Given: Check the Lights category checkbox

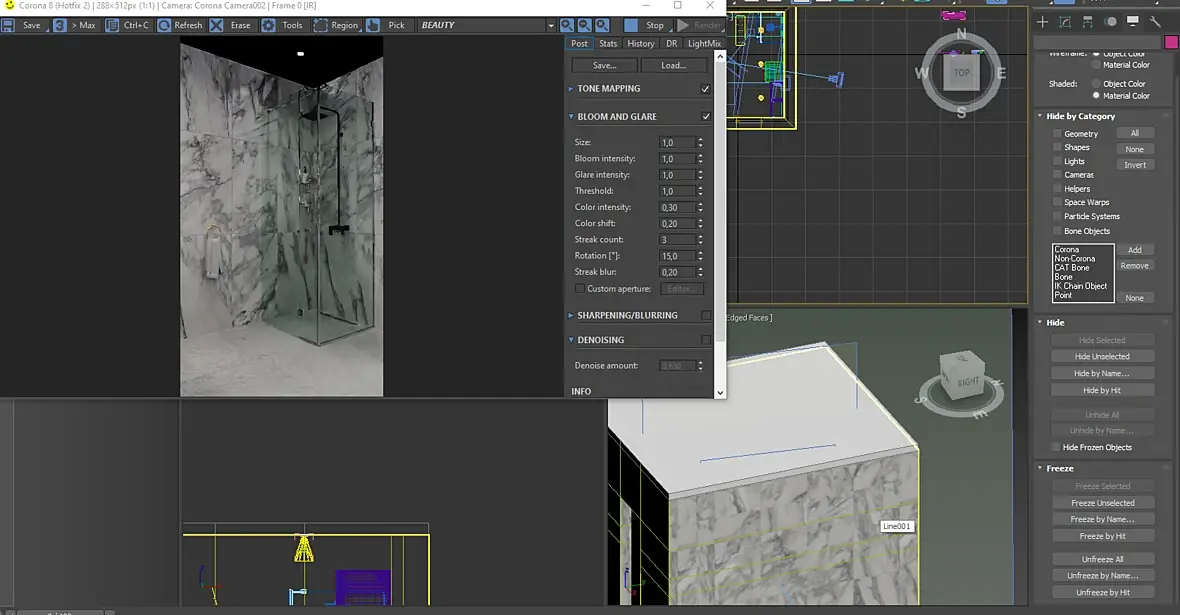Looking at the screenshot, I should (x=1057, y=161).
